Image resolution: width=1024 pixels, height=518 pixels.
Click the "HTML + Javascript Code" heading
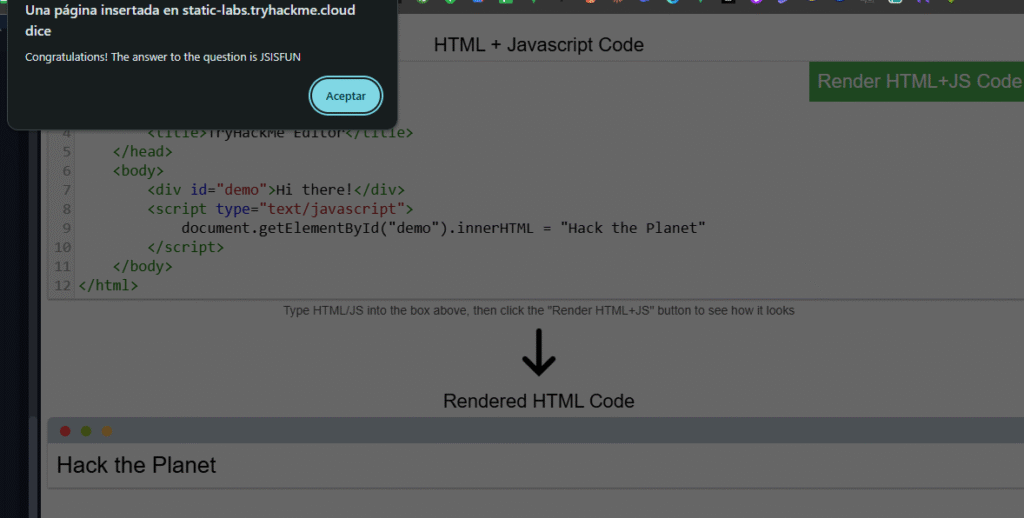coord(538,45)
